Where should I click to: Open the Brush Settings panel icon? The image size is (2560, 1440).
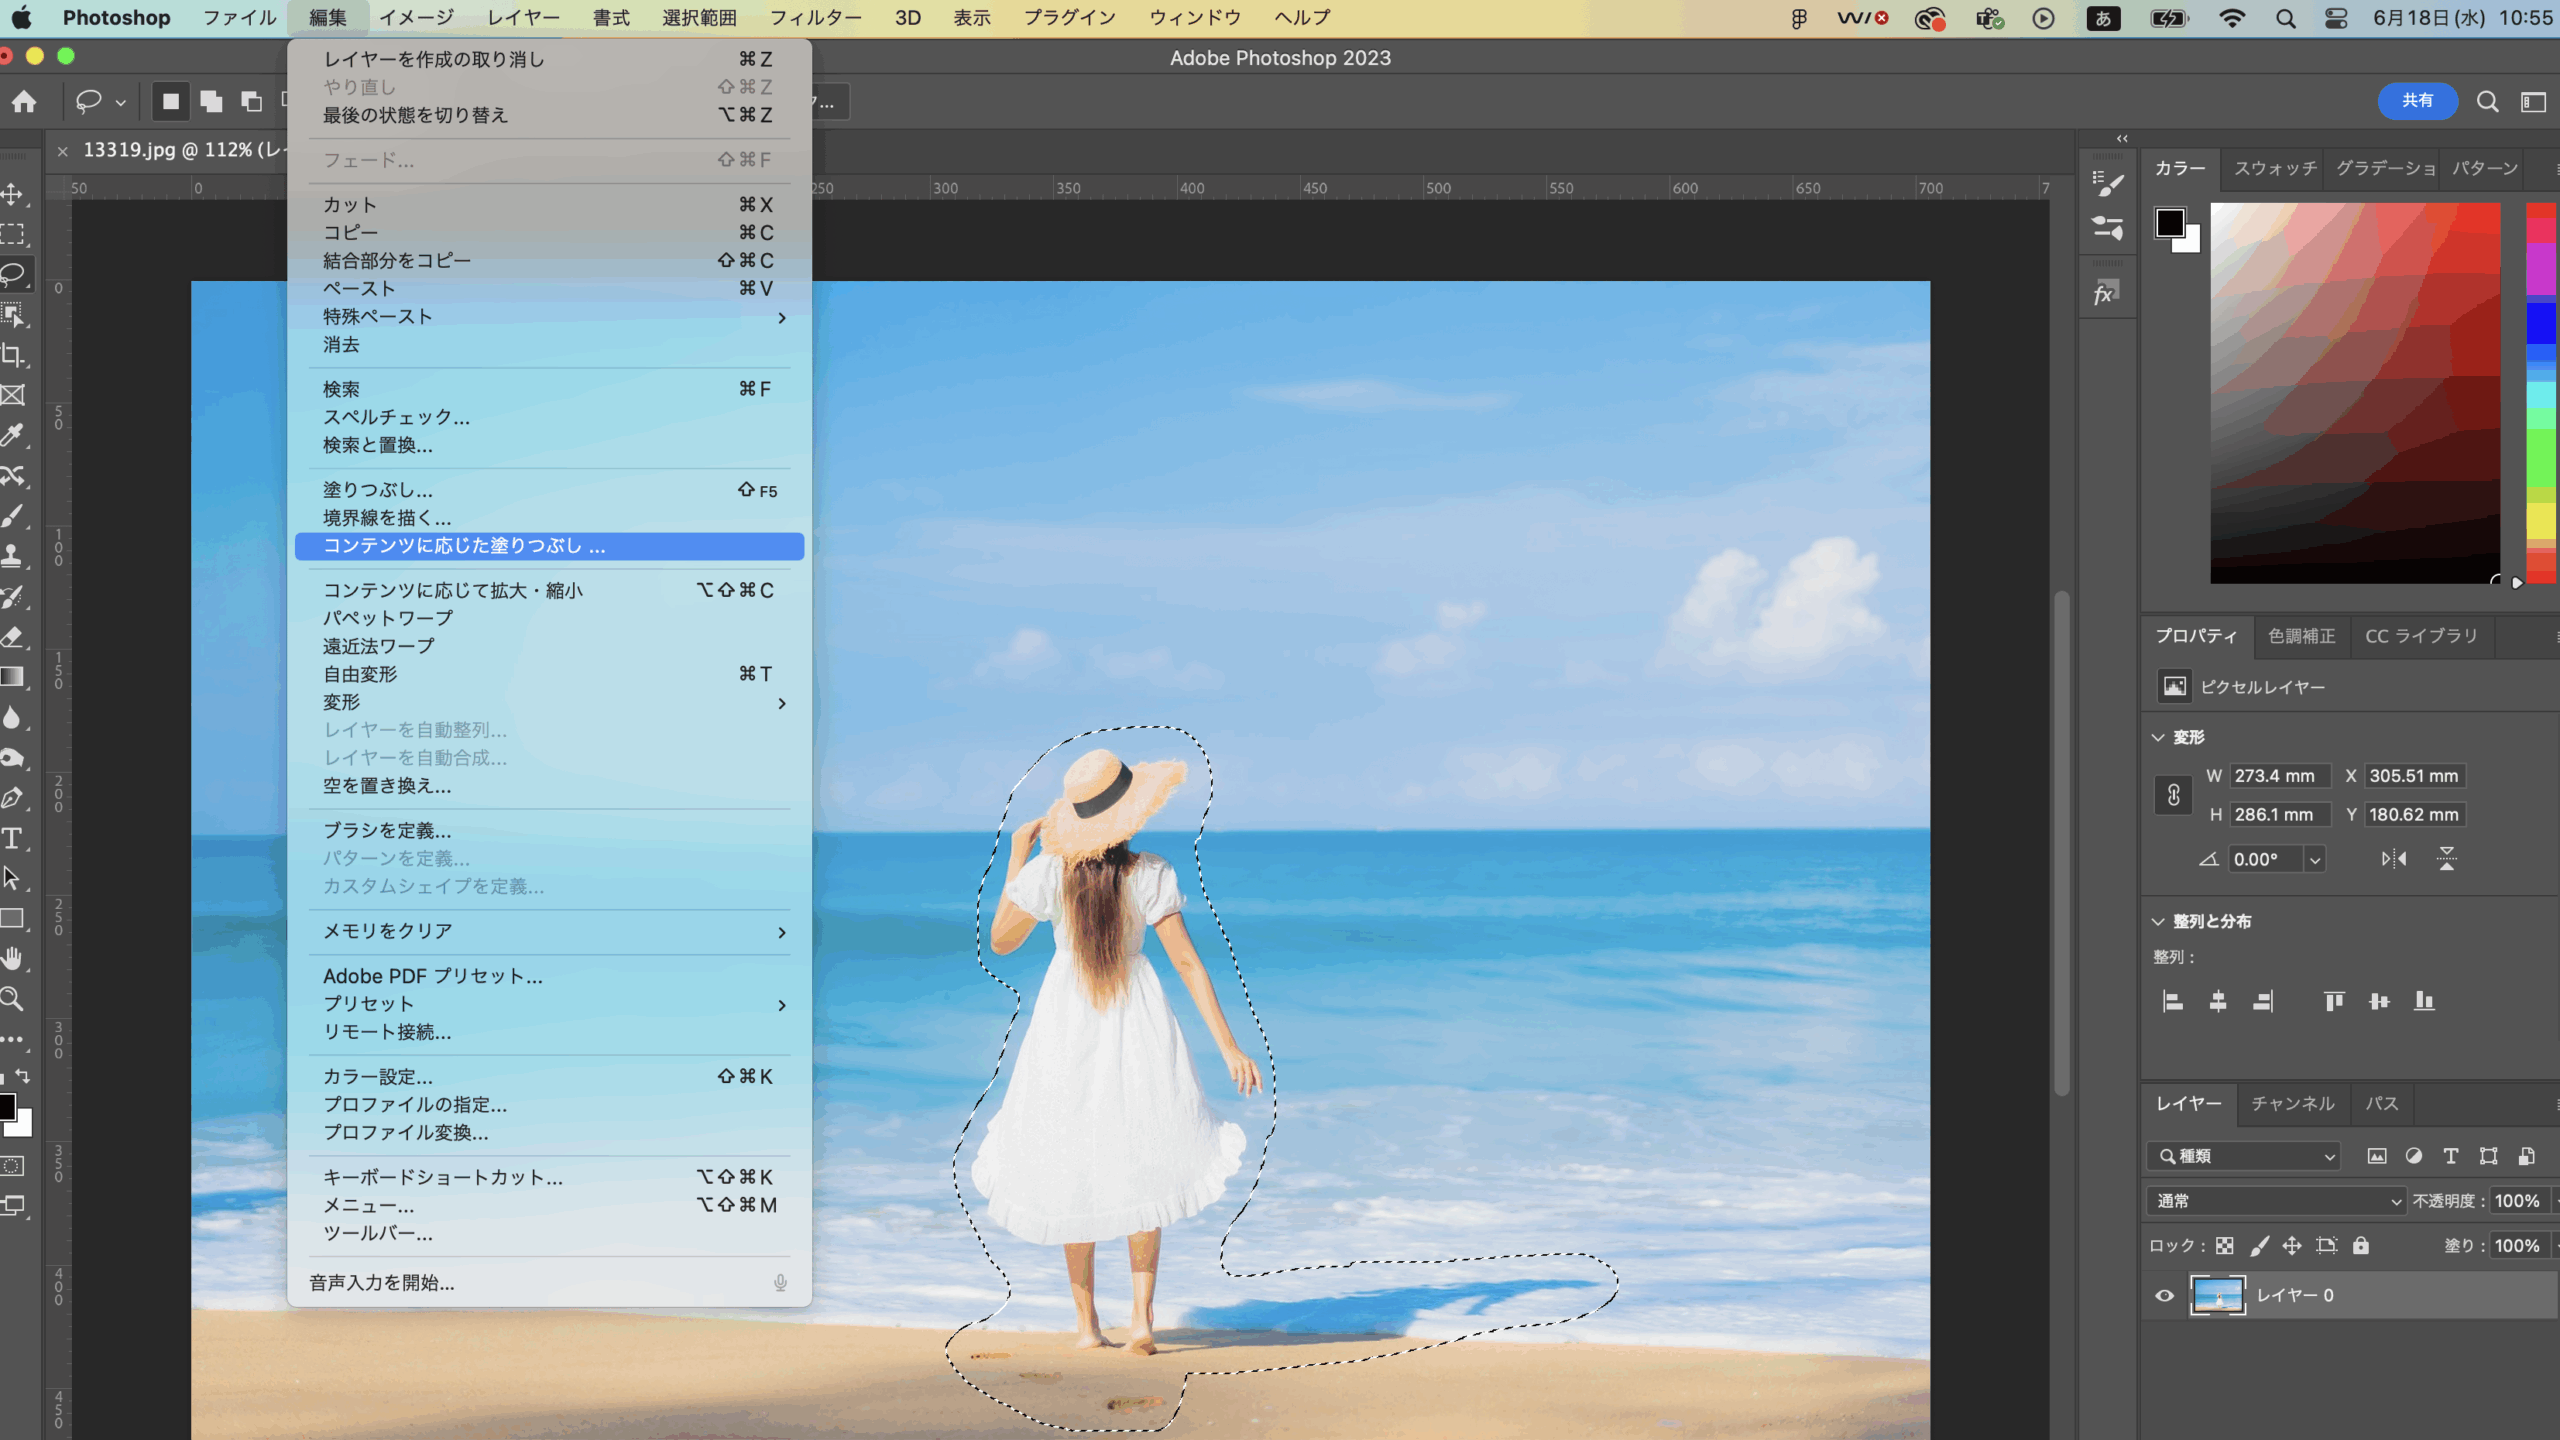[x=2108, y=183]
